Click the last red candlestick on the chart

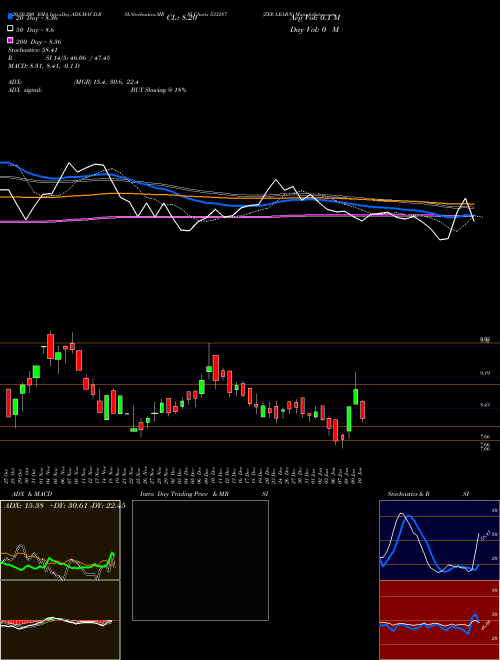click(362, 410)
